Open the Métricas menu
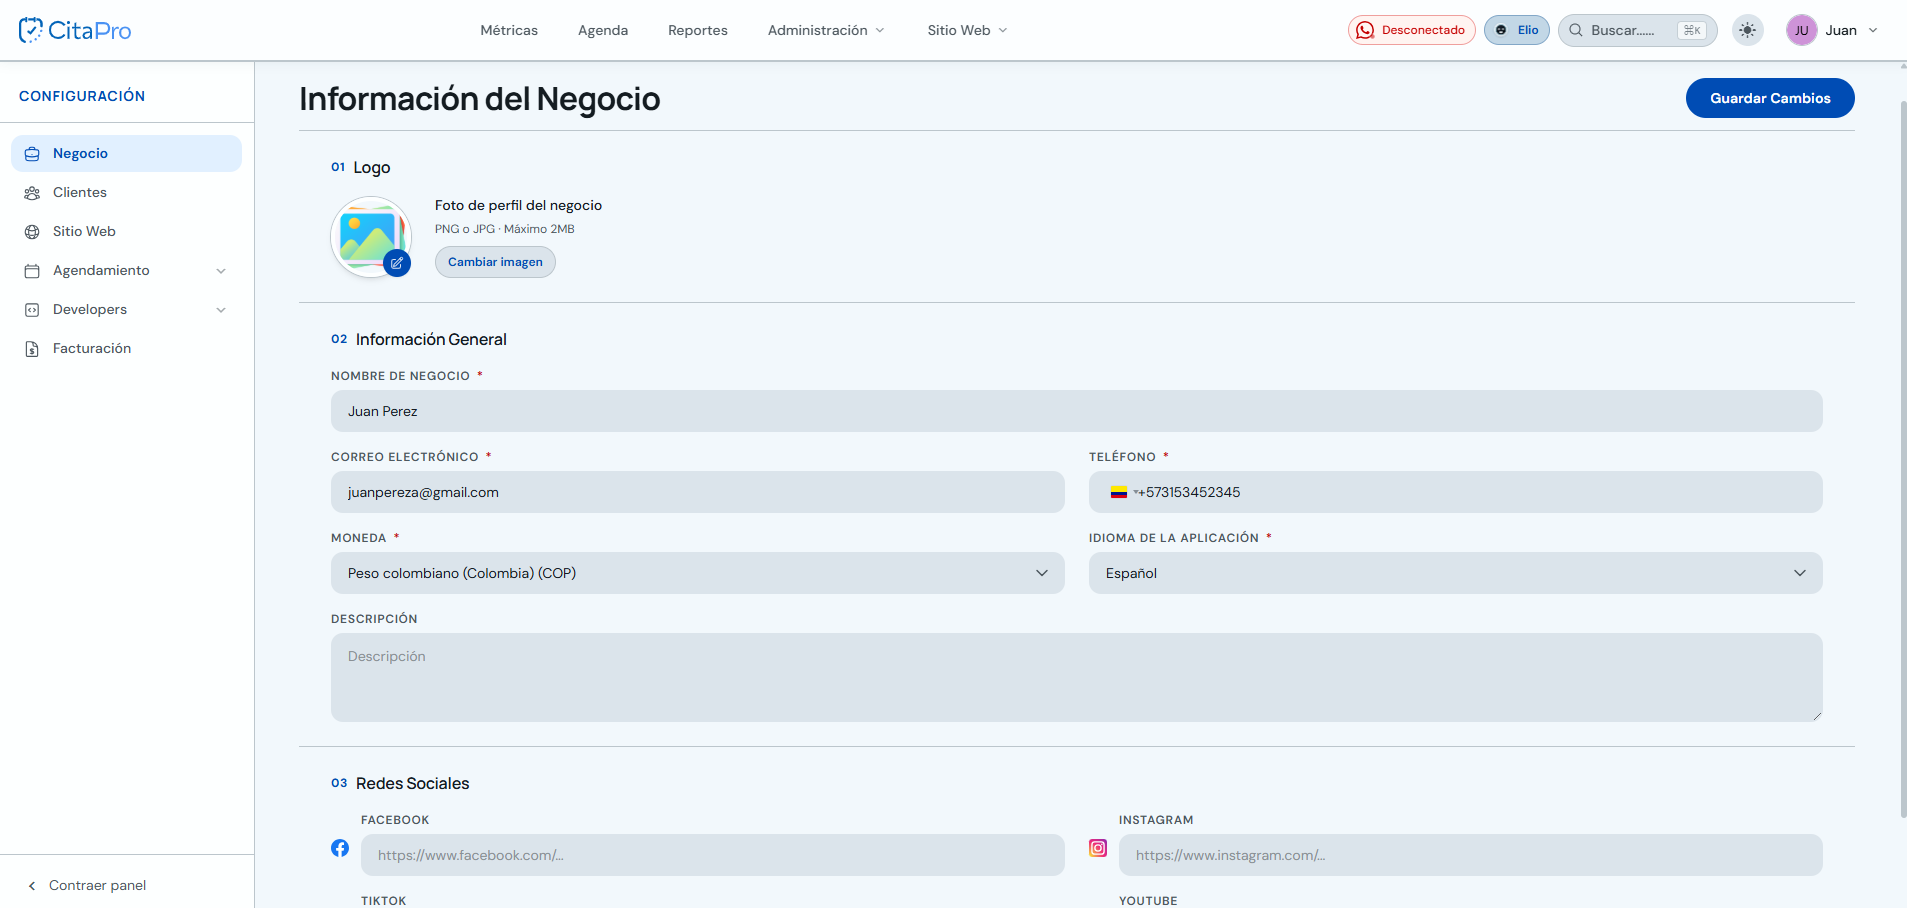 point(509,30)
